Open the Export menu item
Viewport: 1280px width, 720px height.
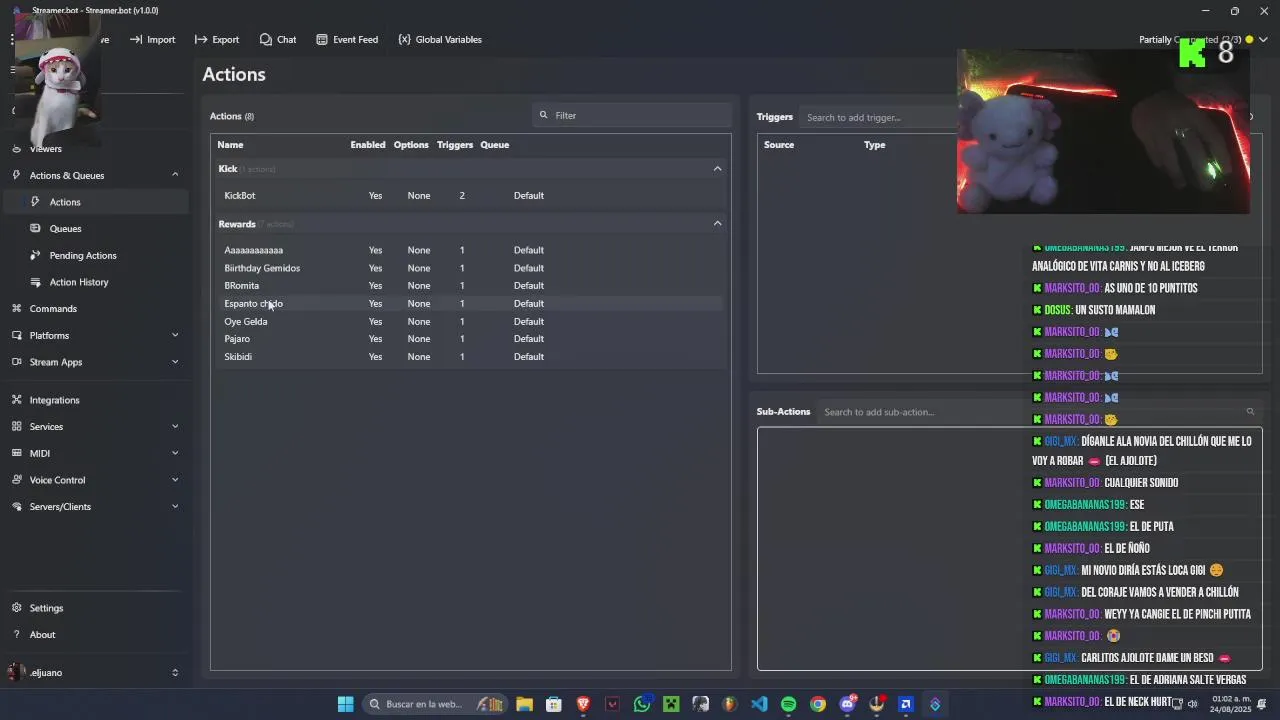[217, 40]
